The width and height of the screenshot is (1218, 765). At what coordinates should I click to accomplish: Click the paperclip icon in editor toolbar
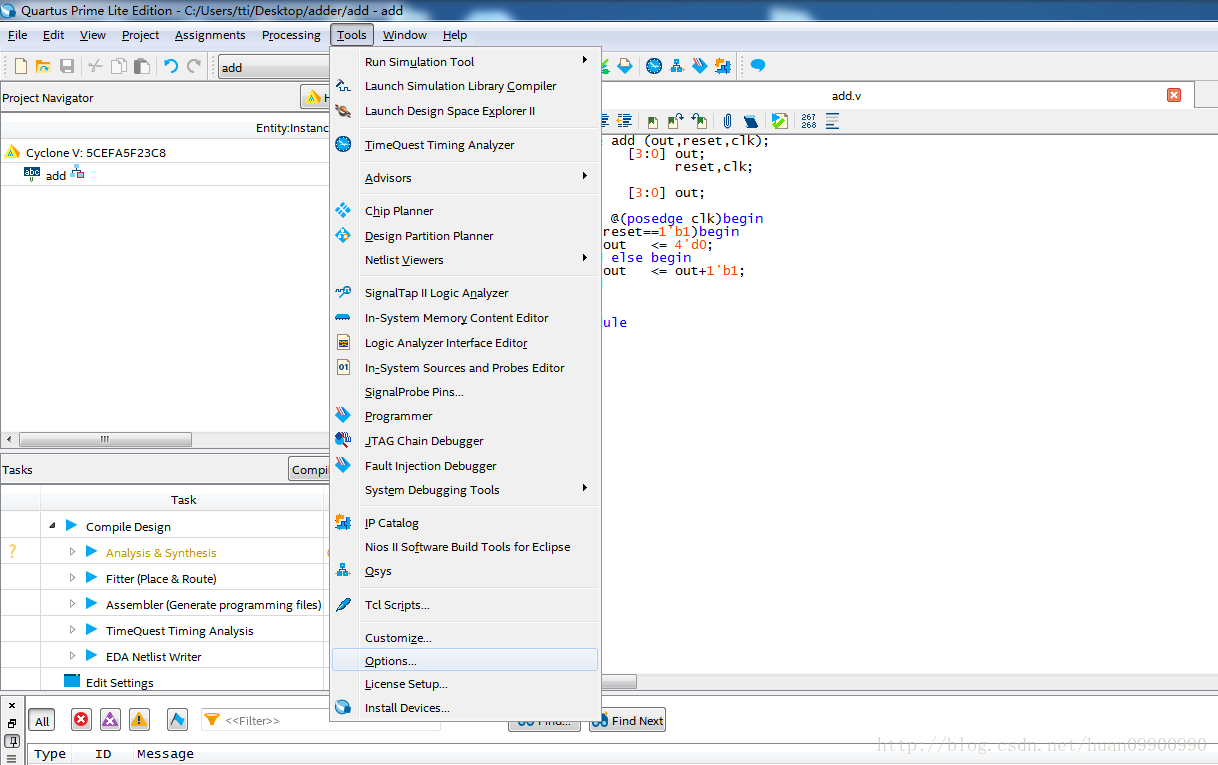pos(728,121)
